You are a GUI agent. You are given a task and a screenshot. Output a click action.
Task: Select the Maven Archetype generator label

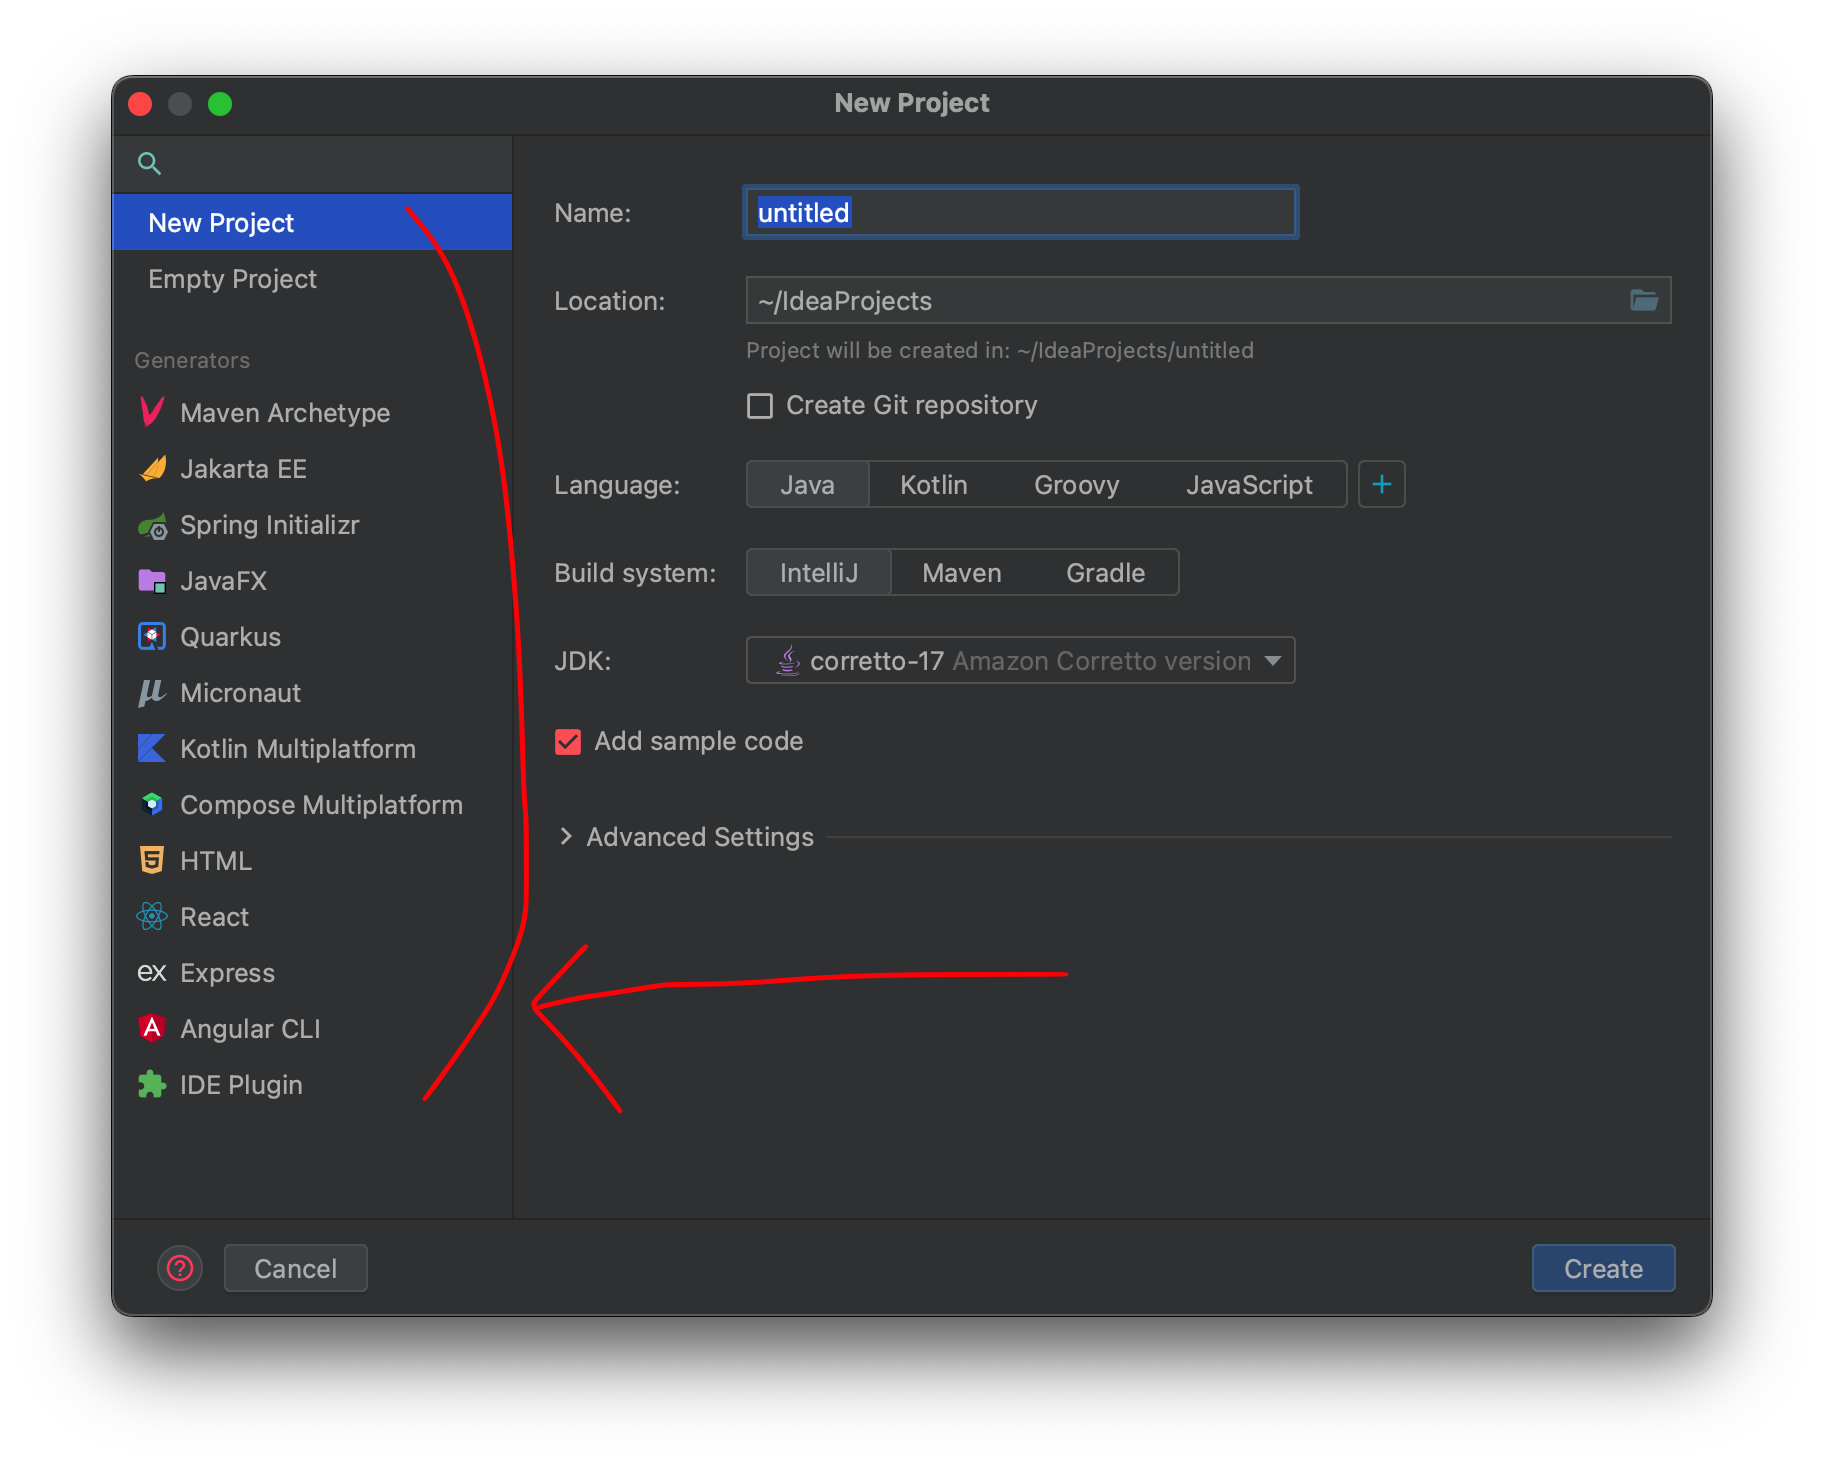(x=285, y=412)
